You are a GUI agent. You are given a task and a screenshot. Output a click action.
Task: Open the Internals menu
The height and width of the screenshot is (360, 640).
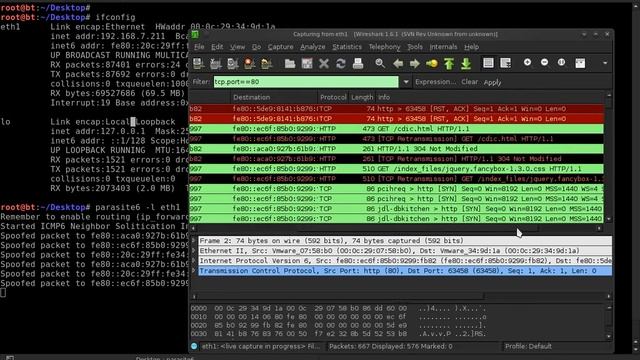tap(443, 47)
